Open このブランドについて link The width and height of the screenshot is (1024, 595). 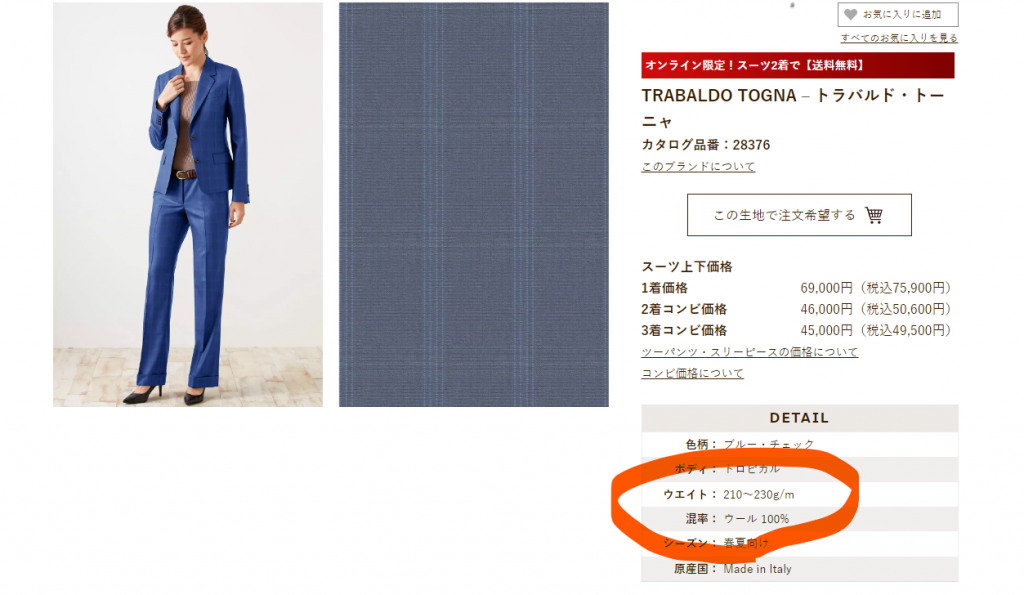tap(698, 167)
